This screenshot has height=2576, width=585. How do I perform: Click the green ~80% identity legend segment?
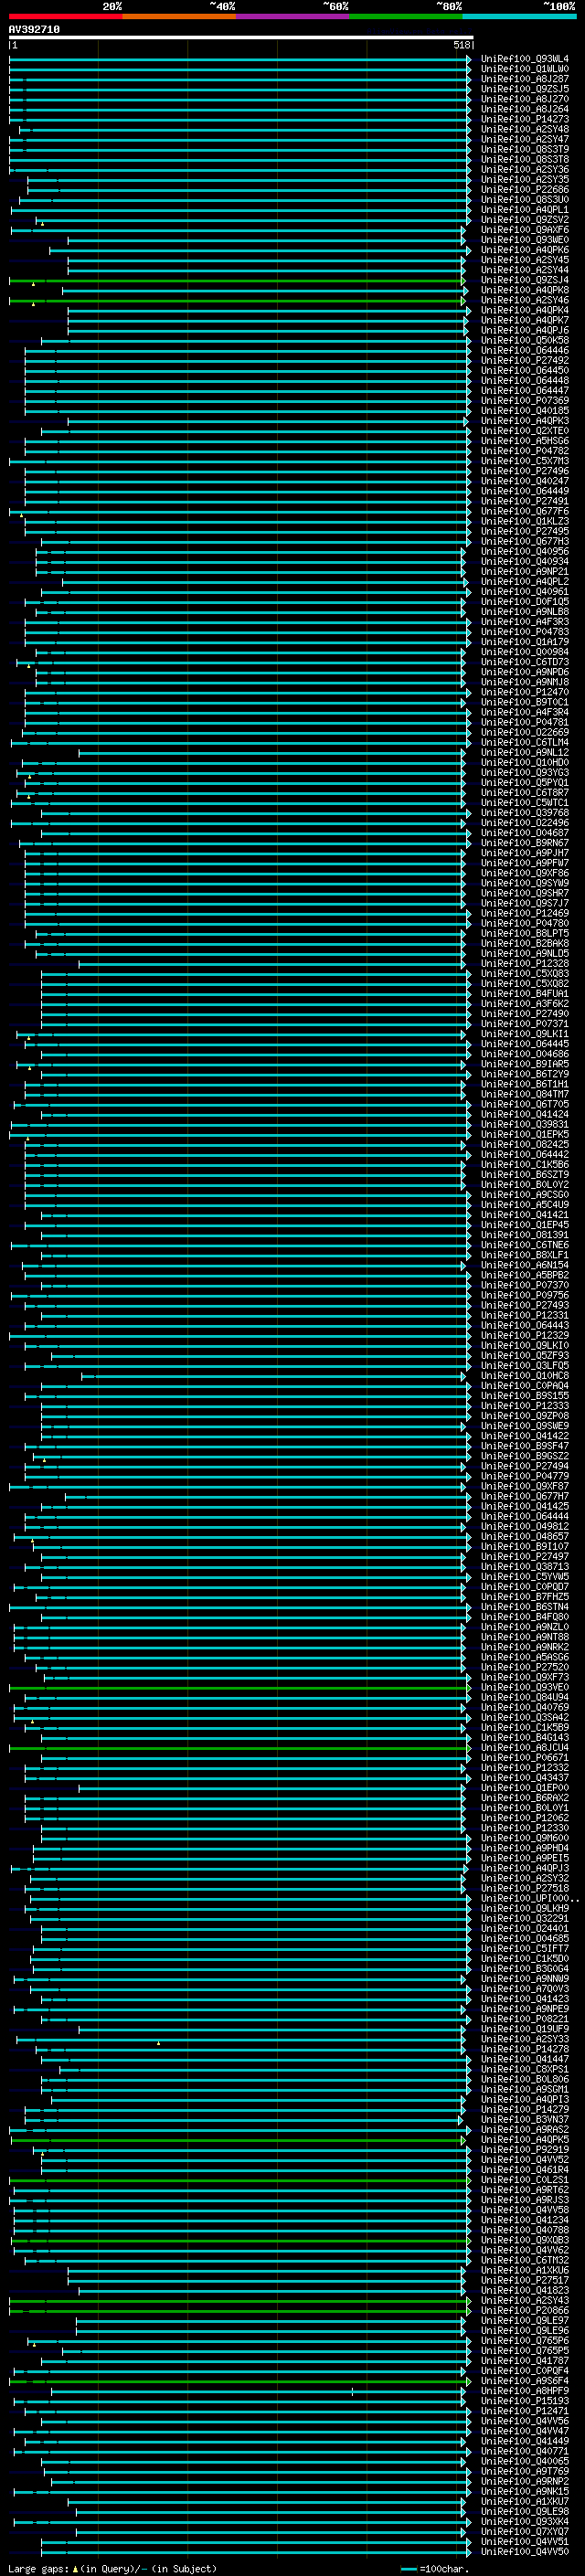click(x=406, y=16)
